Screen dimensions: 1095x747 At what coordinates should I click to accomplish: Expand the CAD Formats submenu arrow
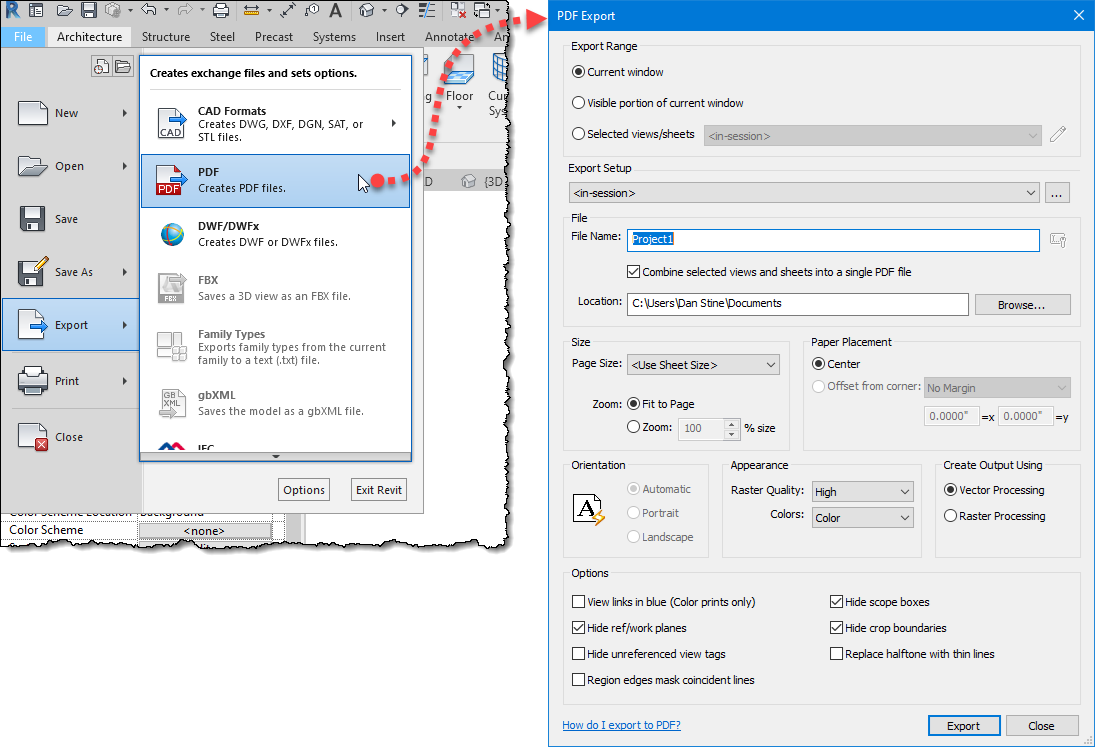click(x=394, y=124)
